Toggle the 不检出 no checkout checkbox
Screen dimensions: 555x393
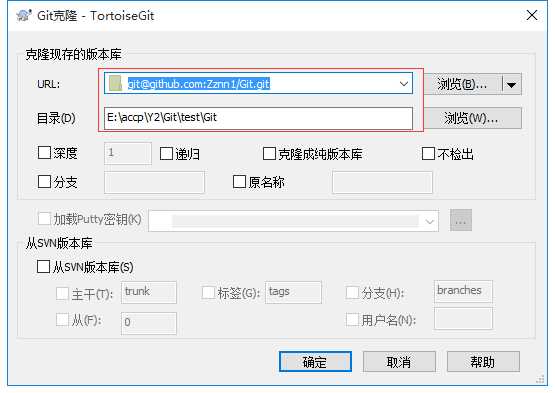pos(428,154)
